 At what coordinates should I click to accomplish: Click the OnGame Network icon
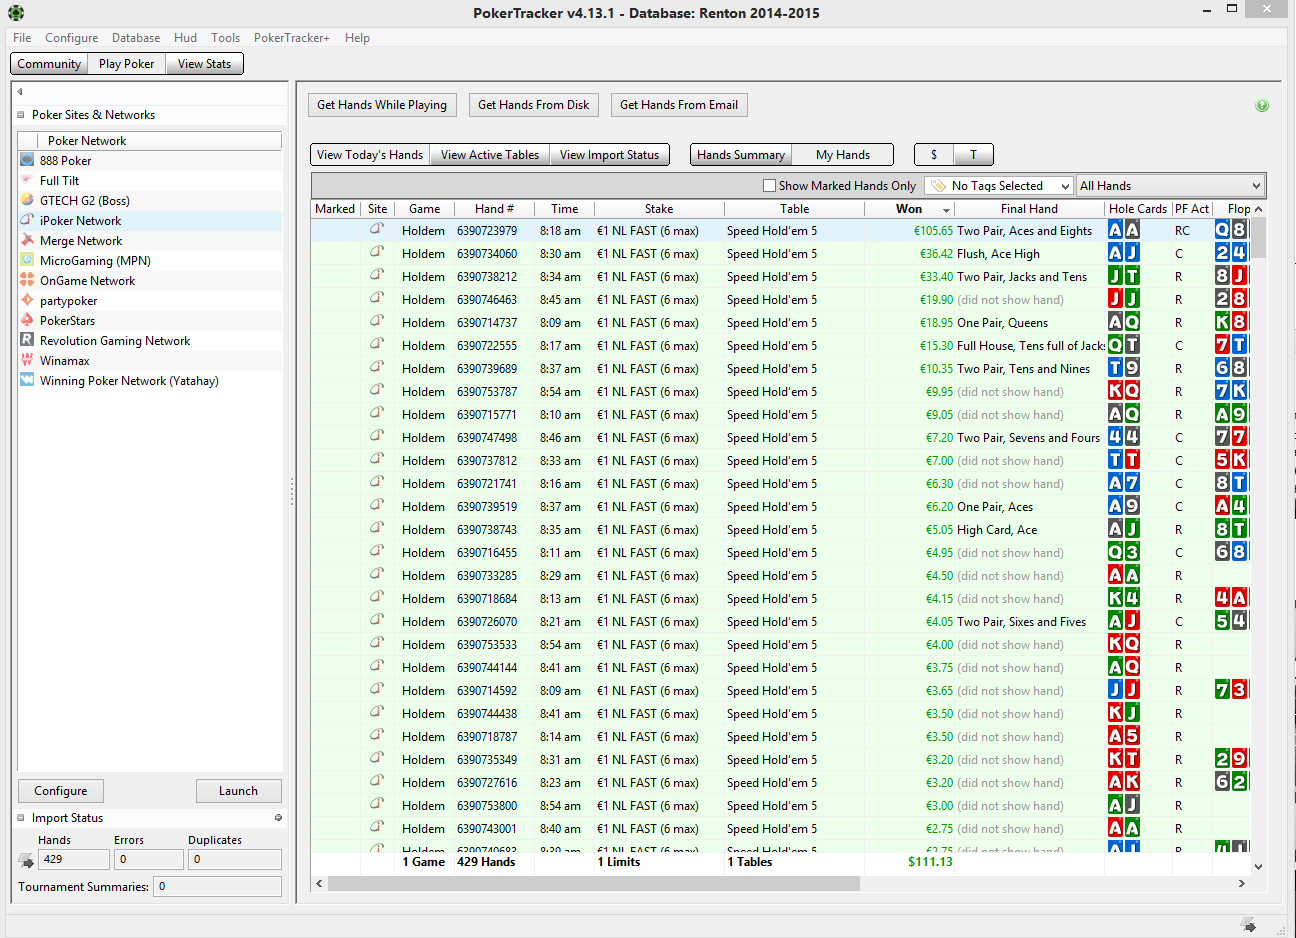(27, 280)
